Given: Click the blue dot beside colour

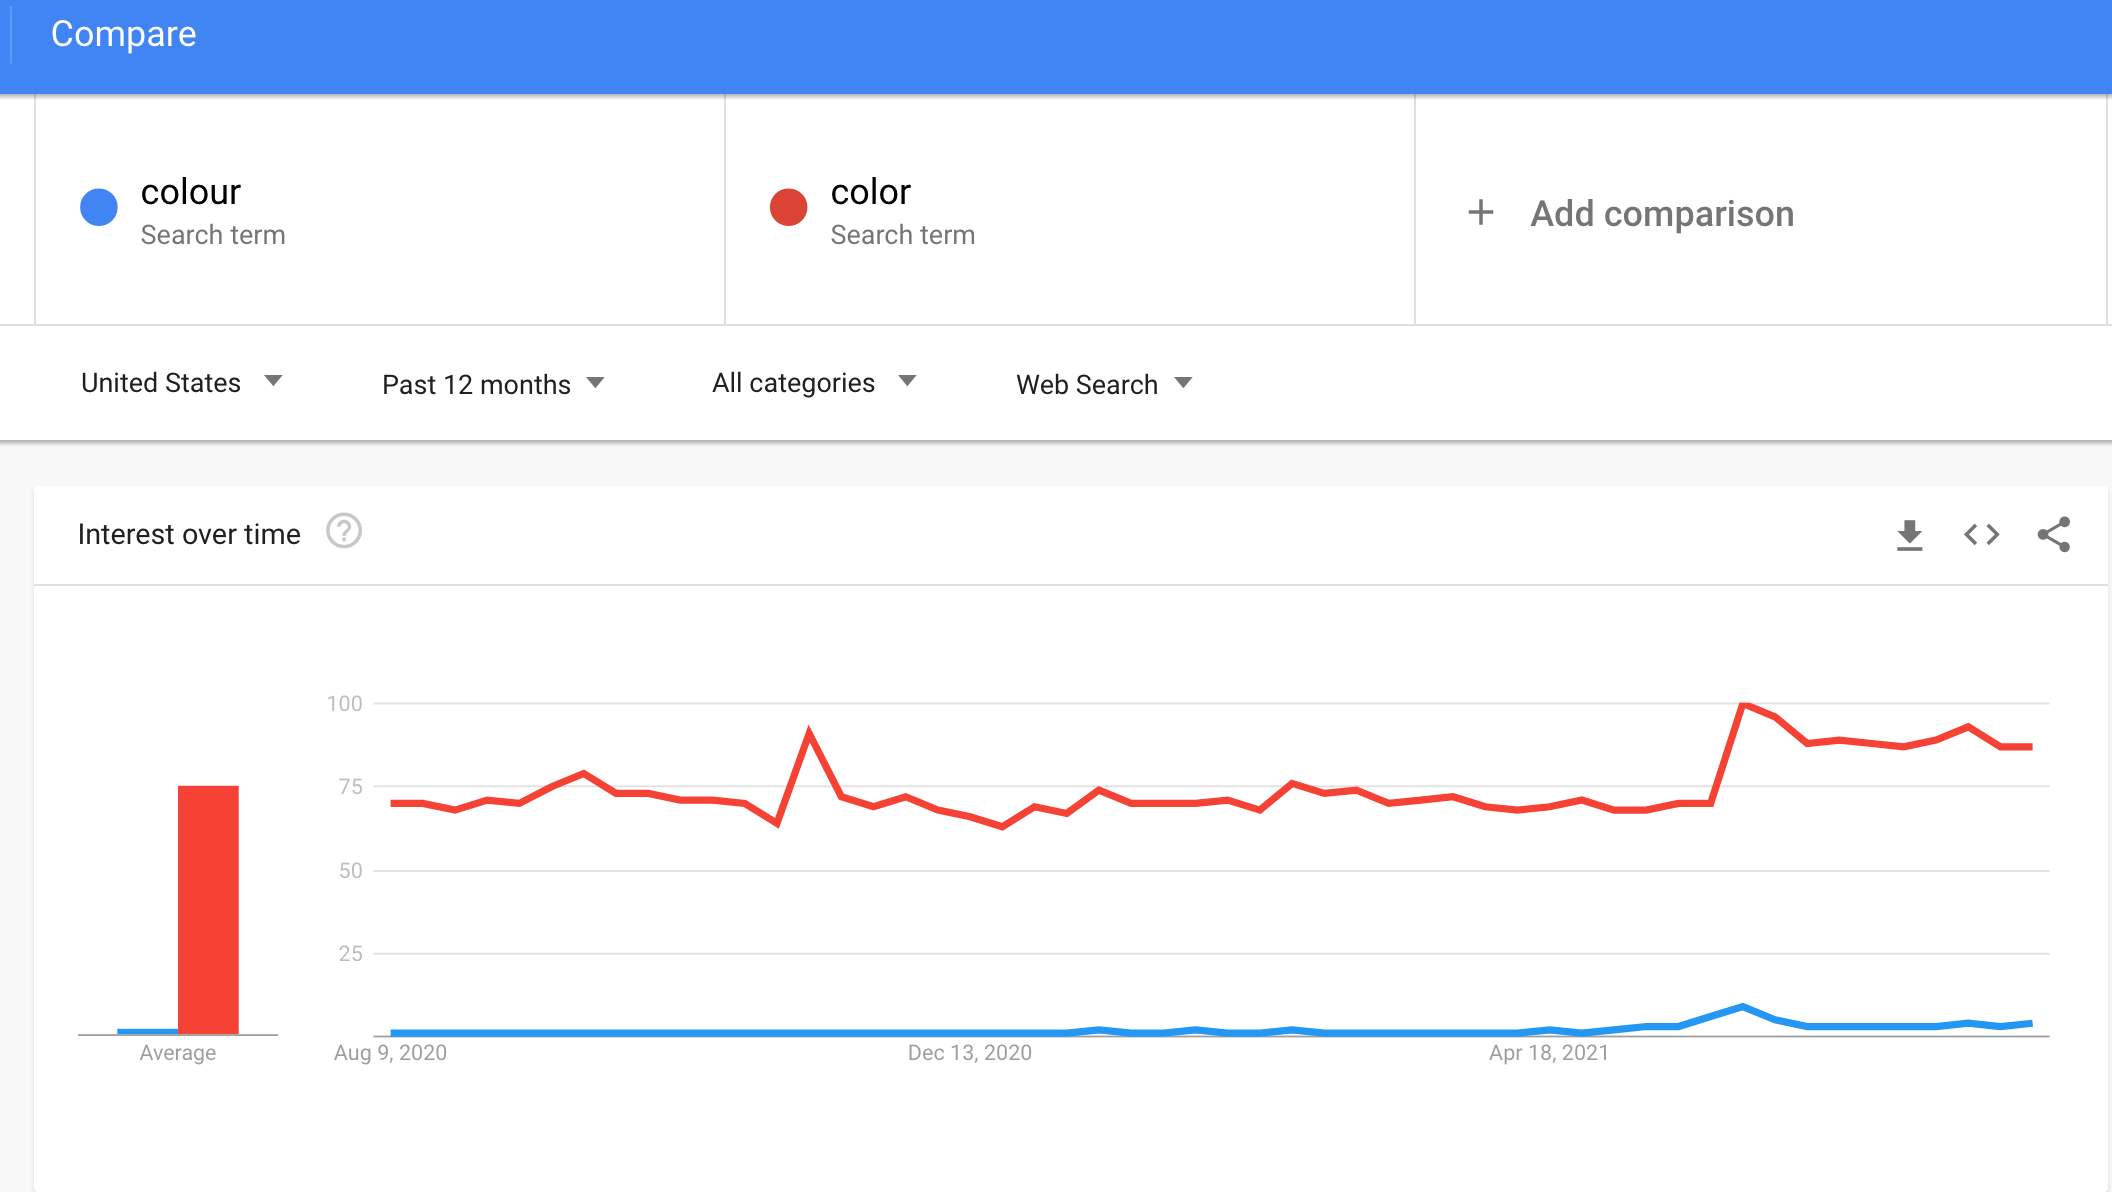Looking at the screenshot, I should click(x=99, y=207).
